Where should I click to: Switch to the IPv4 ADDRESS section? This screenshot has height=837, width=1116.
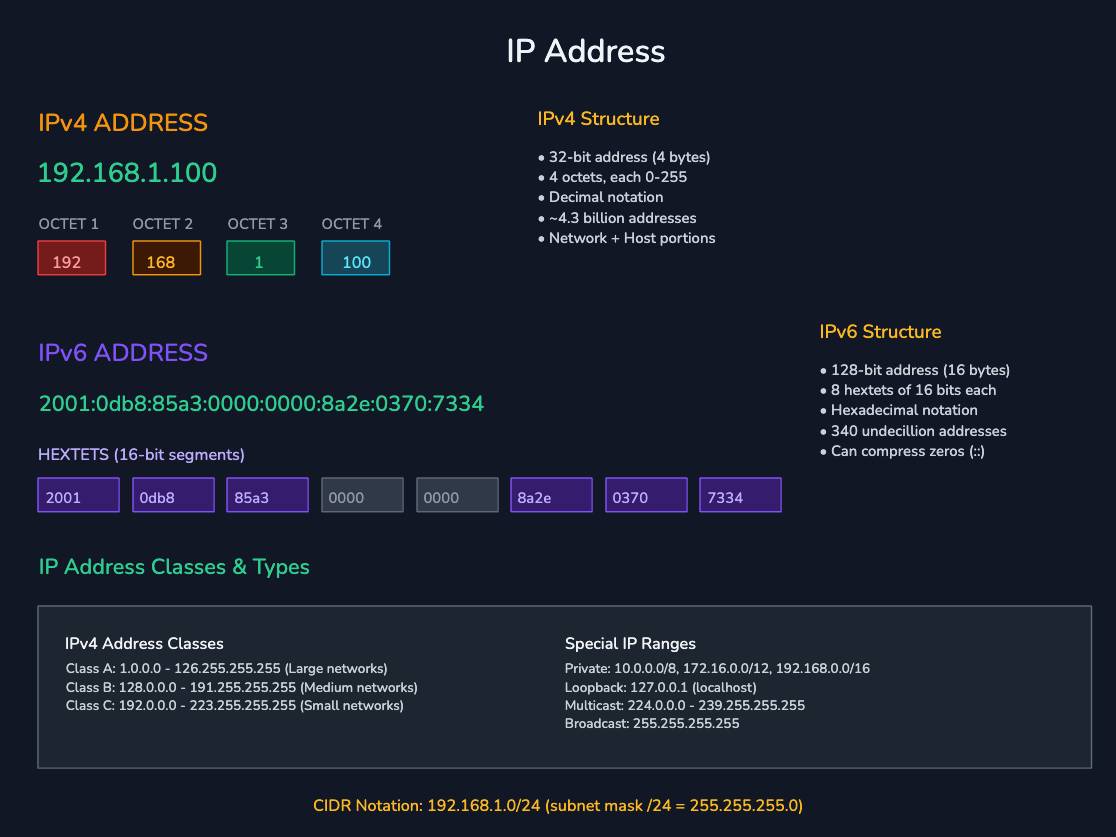click(x=122, y=122)
